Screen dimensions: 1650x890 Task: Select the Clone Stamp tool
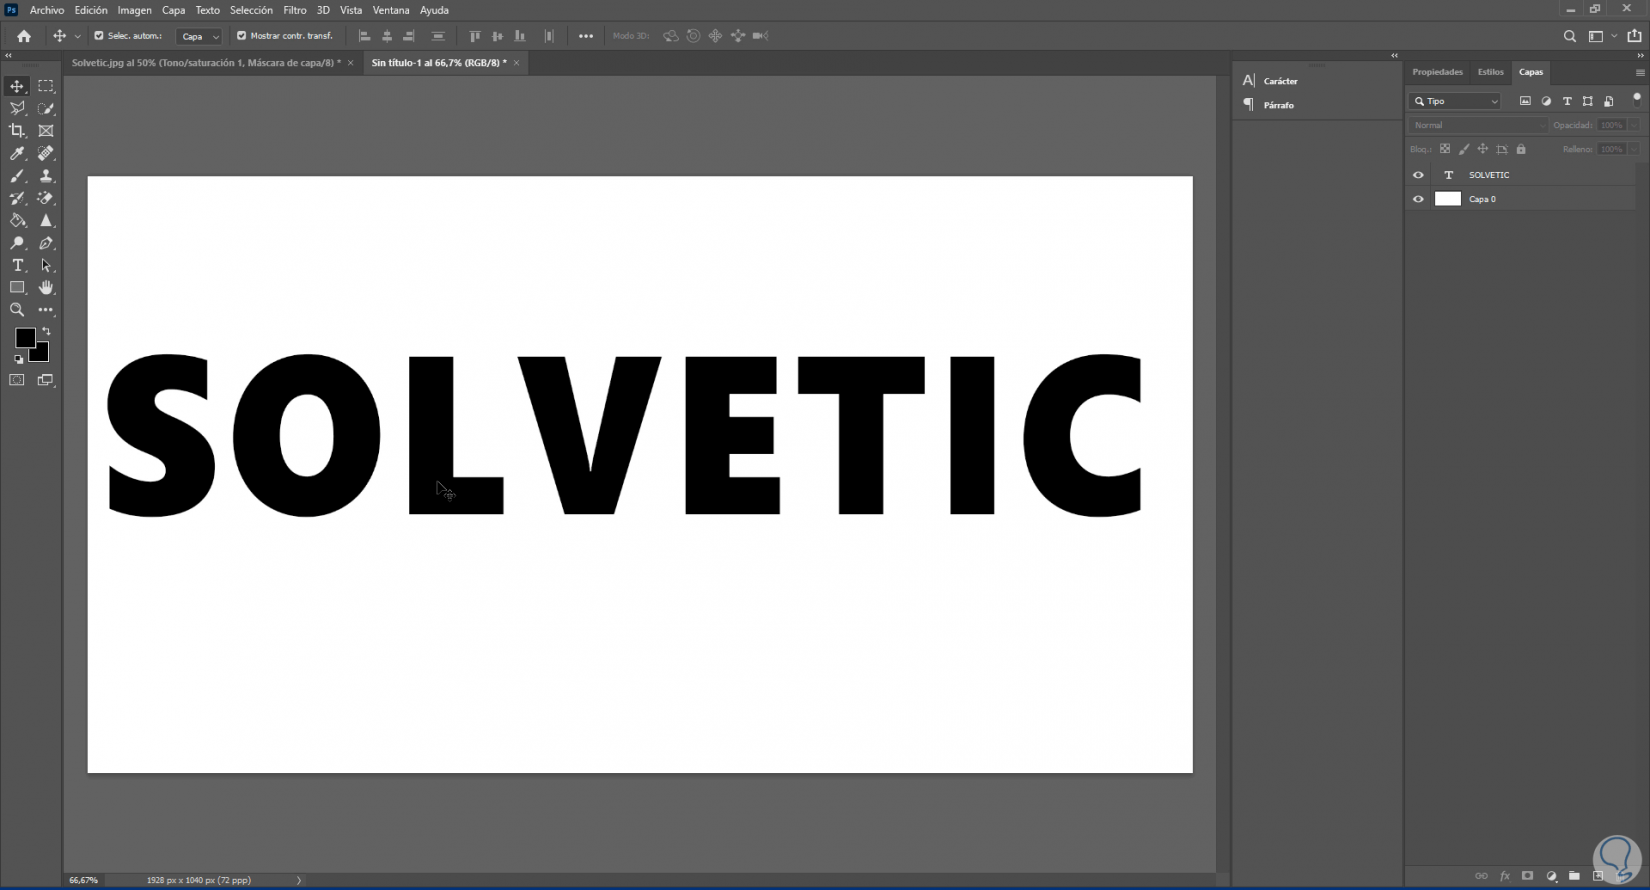[x=46, y=176]
